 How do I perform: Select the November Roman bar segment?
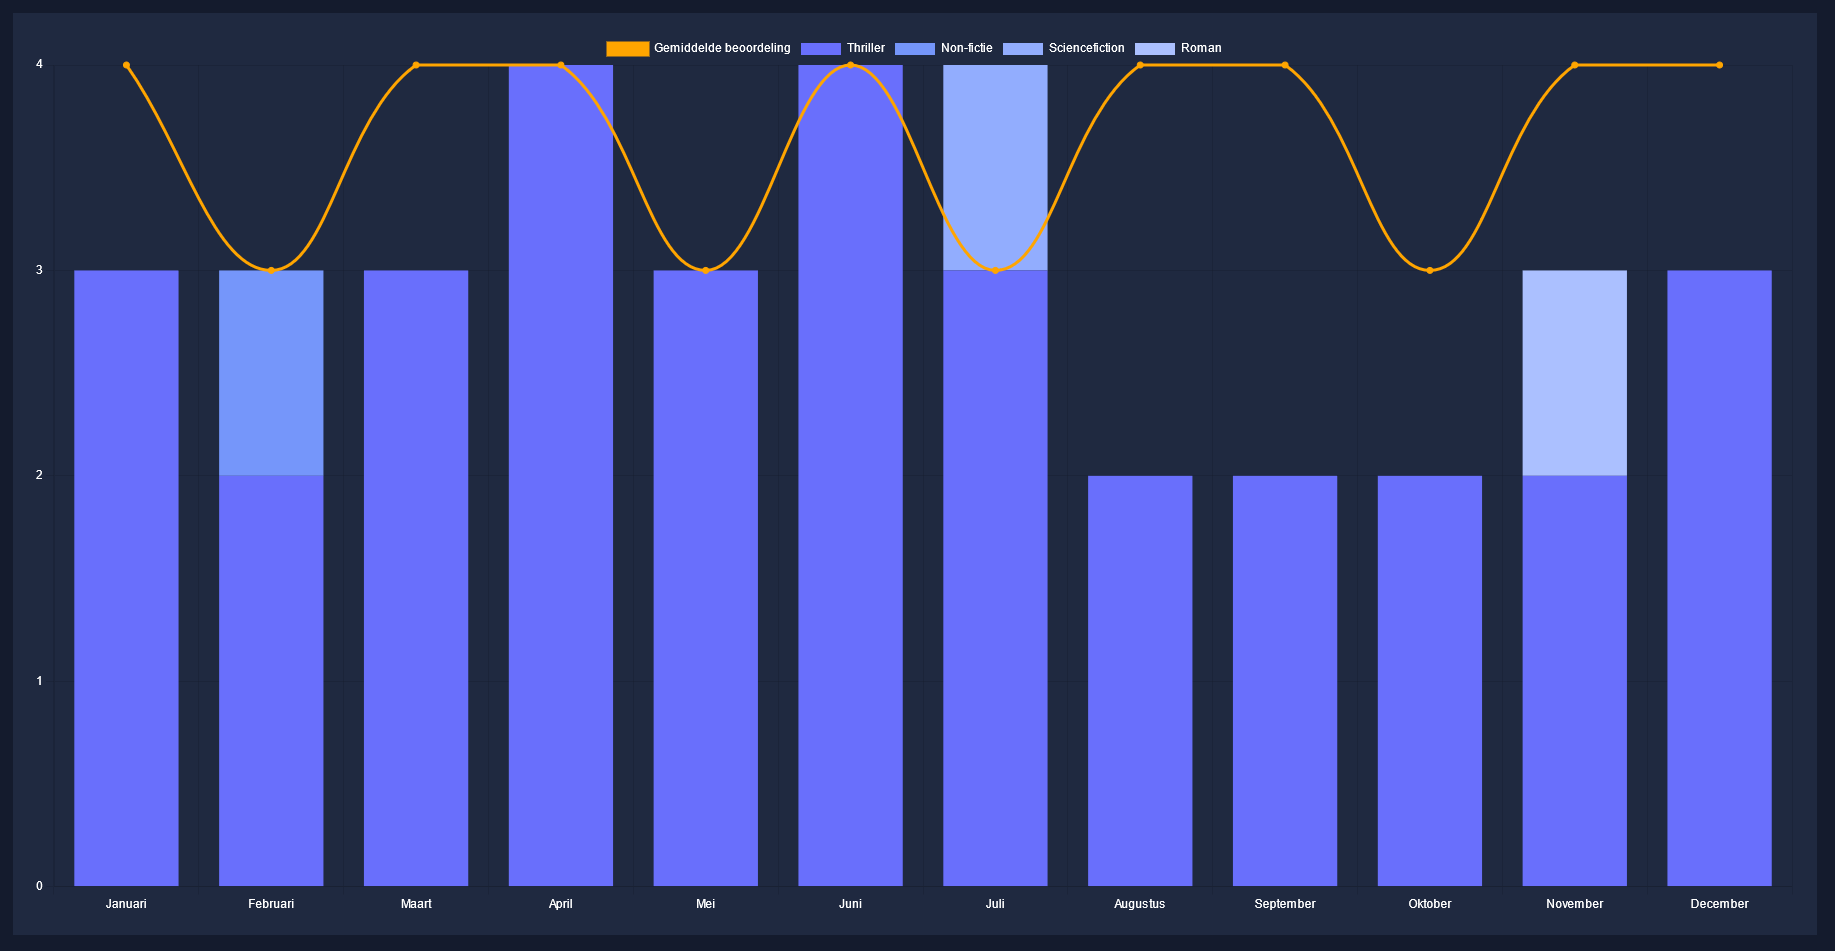[1575, 373]
